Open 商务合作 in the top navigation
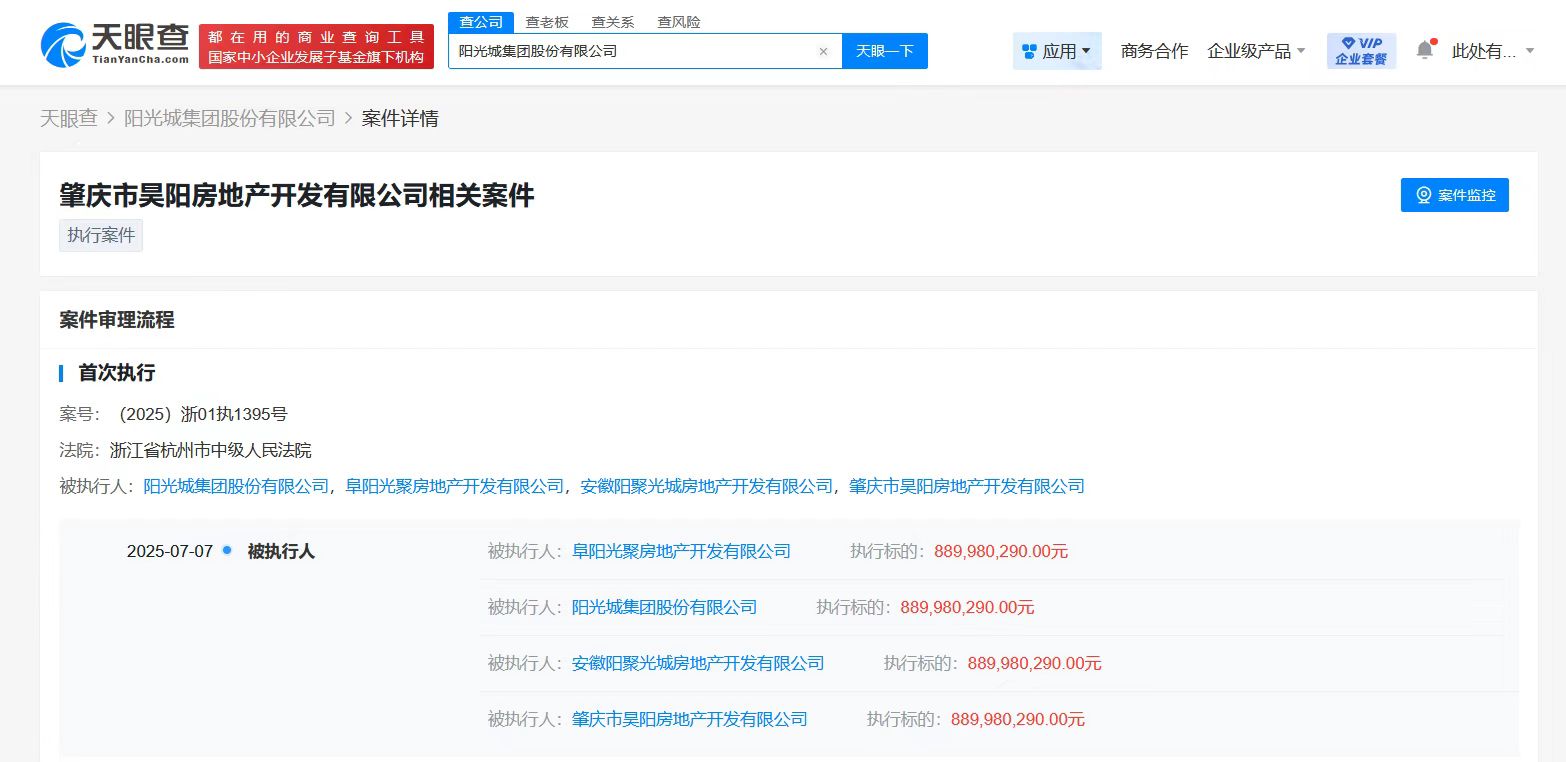 [x=1155, y=51]
